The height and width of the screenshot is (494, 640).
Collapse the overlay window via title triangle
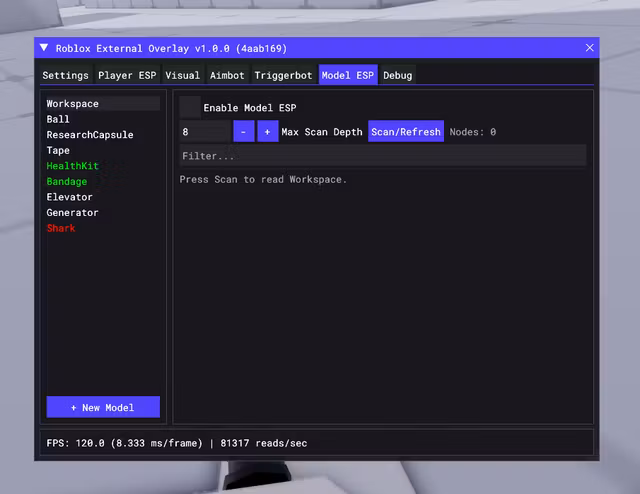coord(44,48)
